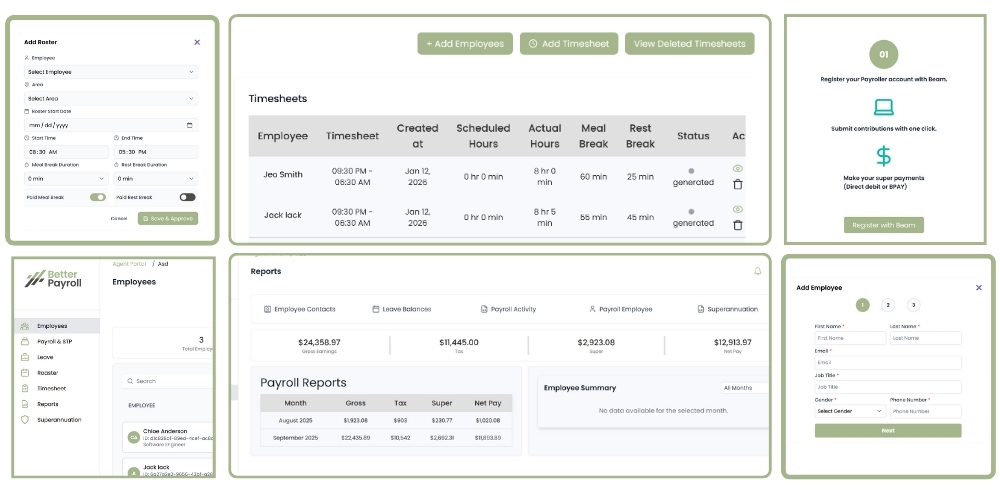This screenshot has width=1000, height=490.
Task: Open the All Months filter dropdown
Action: click(x=743, y=388)
